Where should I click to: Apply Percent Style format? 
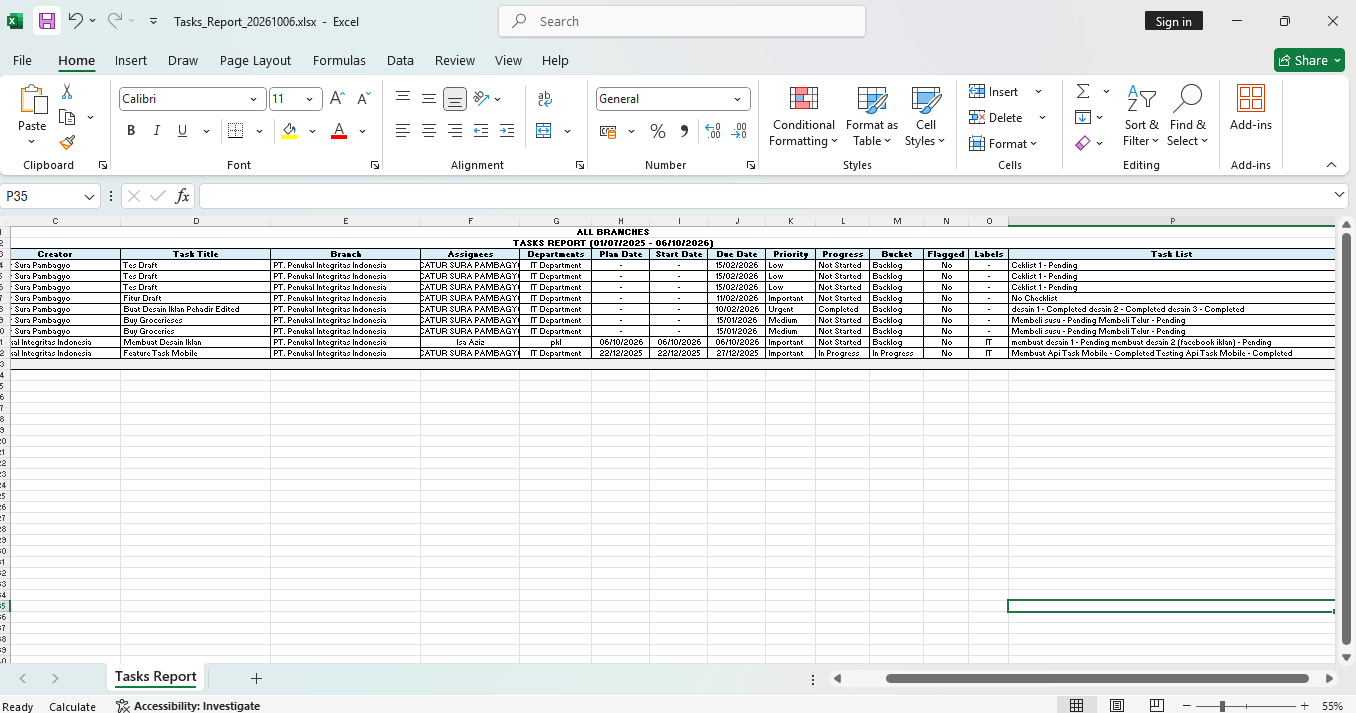[657, 131]
